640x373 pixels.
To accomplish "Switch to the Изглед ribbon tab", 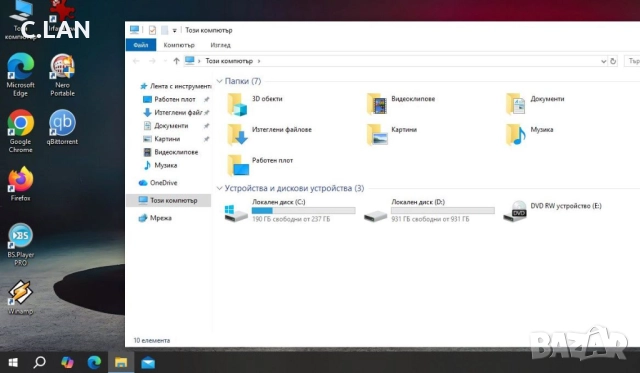I will click(x=220, y=45).
